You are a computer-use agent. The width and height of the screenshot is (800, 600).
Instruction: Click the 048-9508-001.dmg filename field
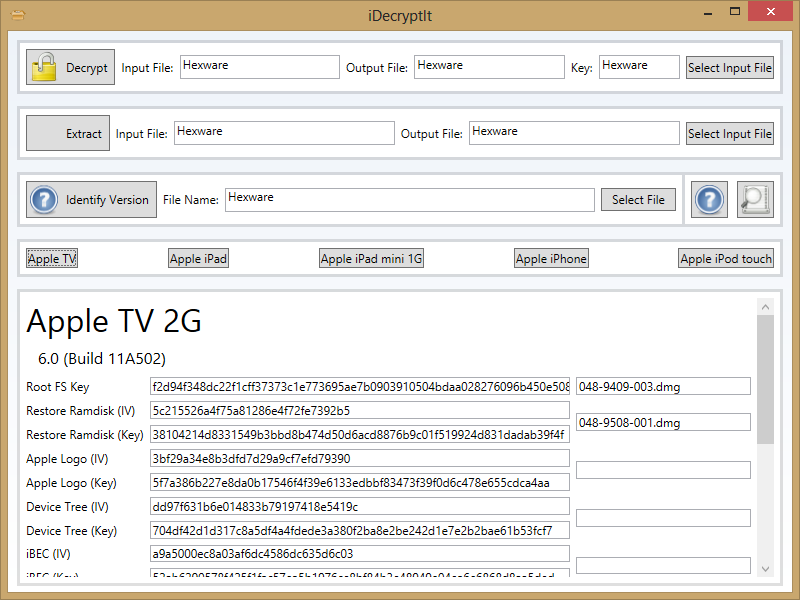pos(663,422)
